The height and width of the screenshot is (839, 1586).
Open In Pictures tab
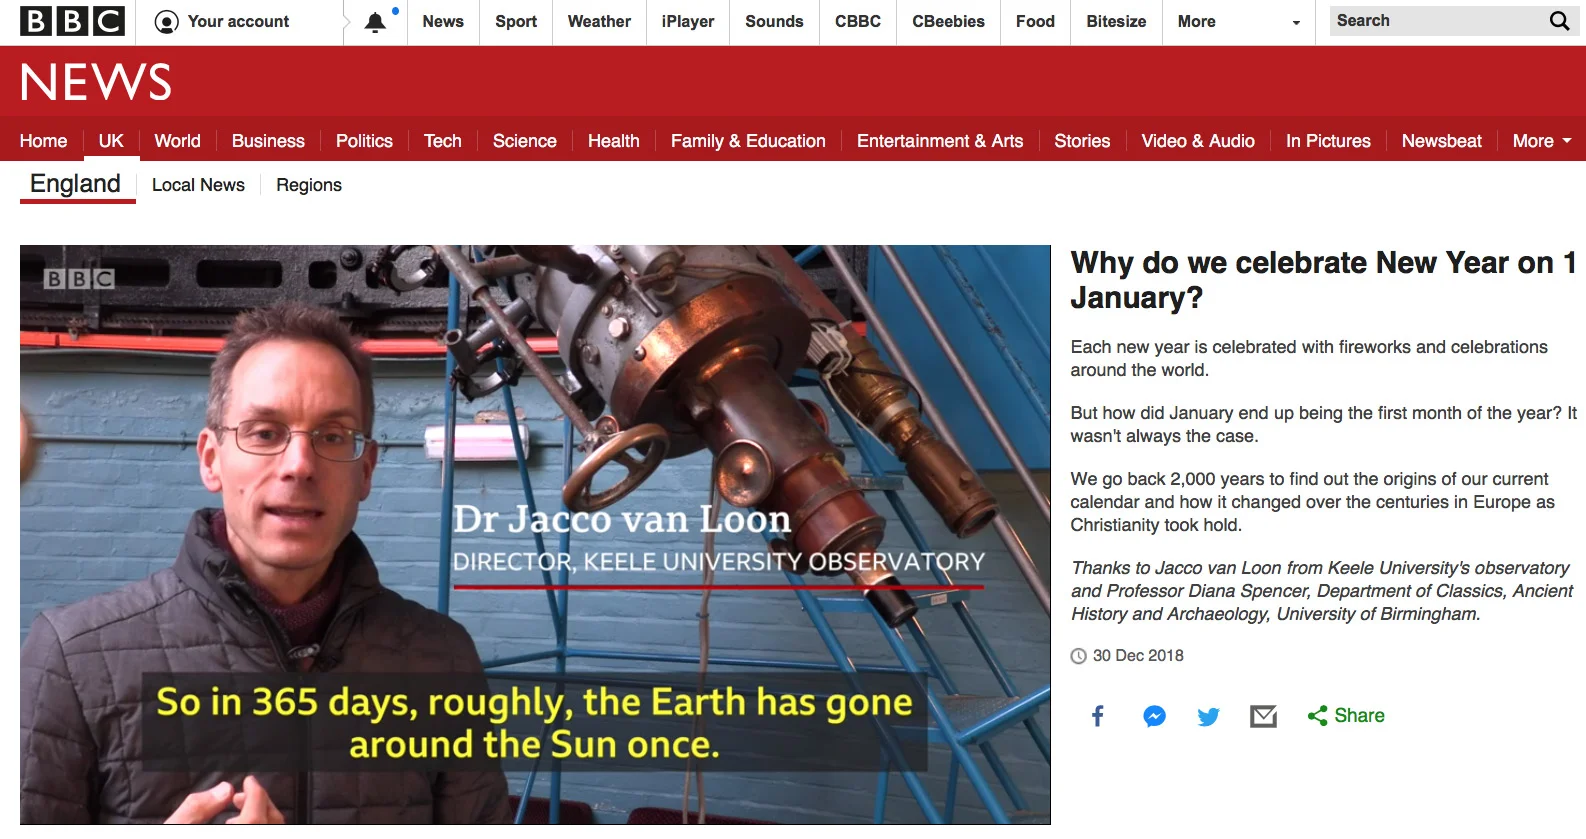(1328, 141)
